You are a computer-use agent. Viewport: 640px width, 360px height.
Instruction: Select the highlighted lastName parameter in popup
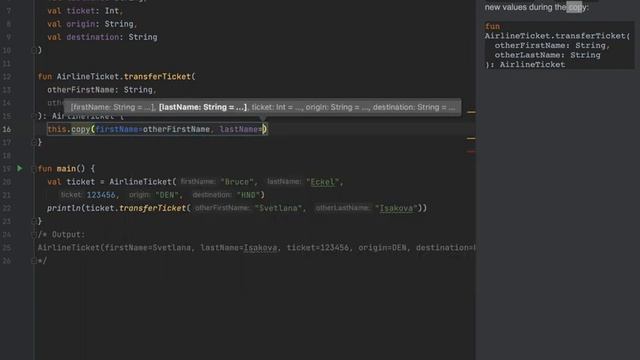click(x=203, y=107)
